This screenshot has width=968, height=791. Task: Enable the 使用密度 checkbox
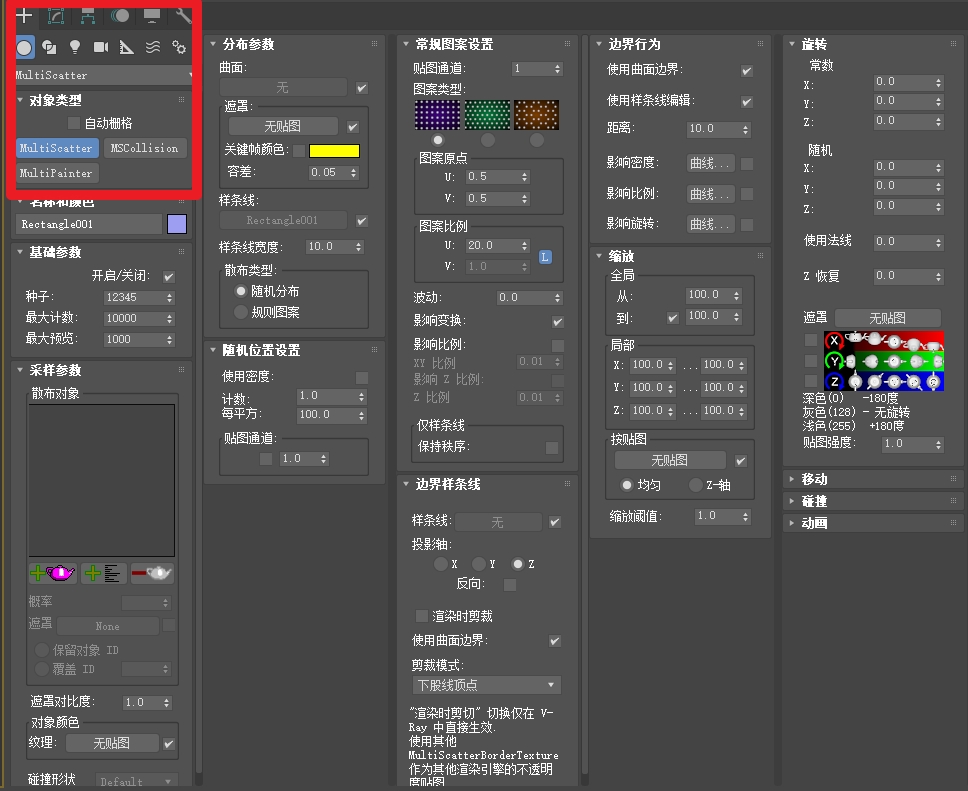coord(362,377)
